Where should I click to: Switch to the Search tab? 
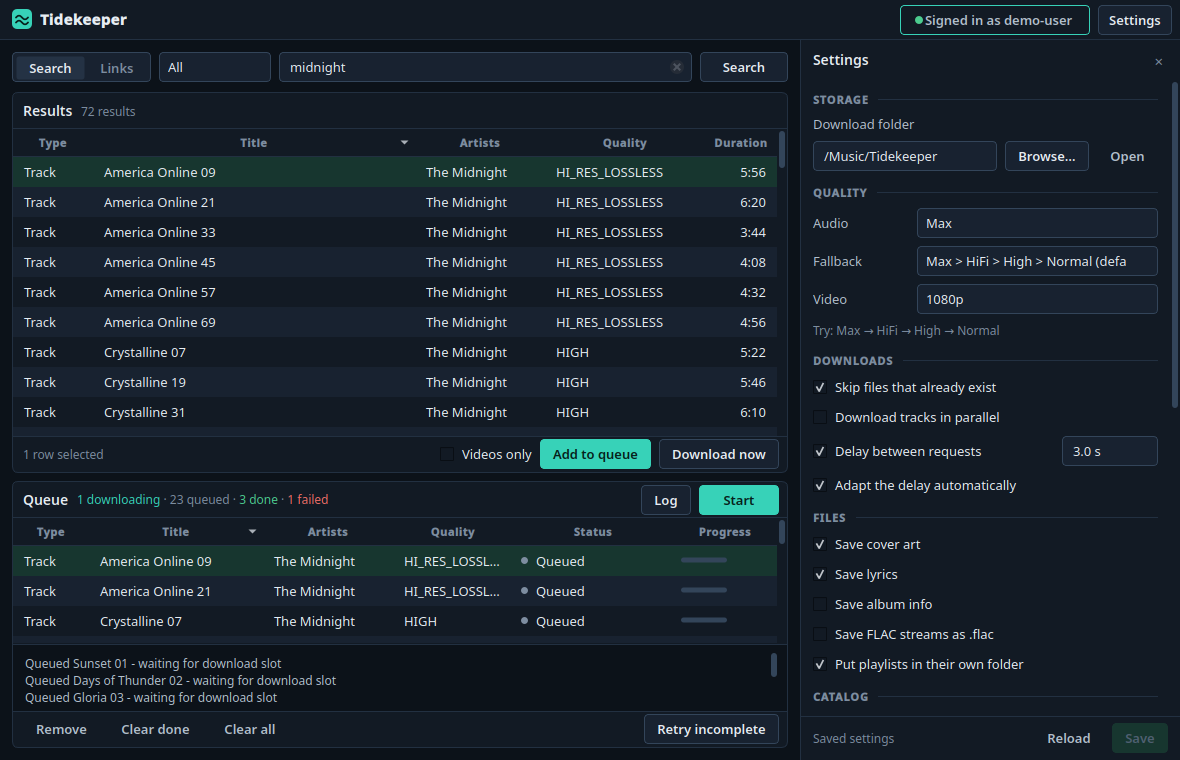[x=50, y=68]
